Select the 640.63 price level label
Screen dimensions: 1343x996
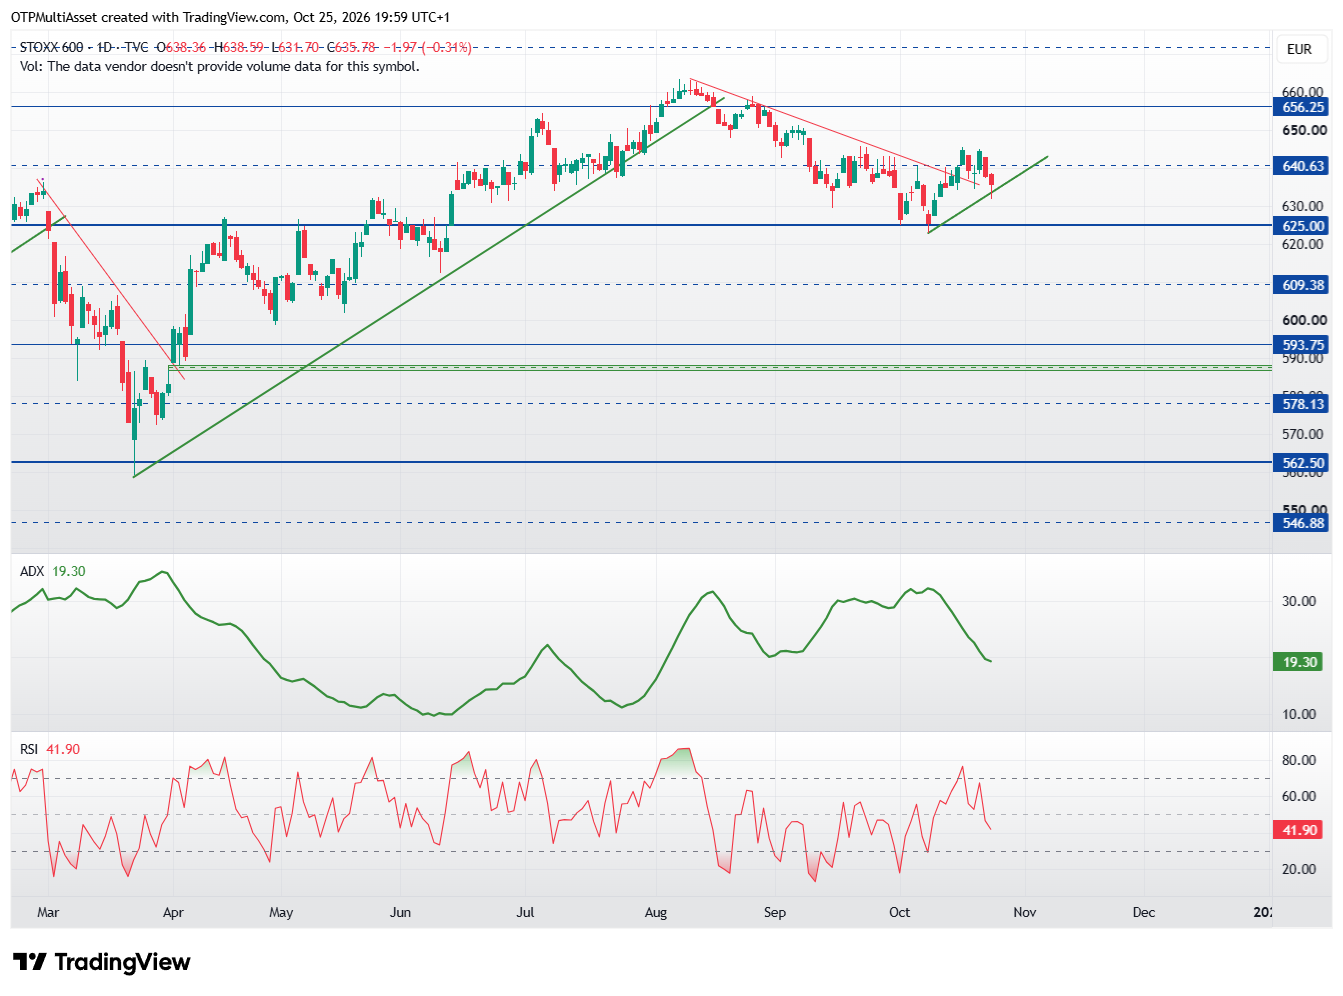[1302, 166]
